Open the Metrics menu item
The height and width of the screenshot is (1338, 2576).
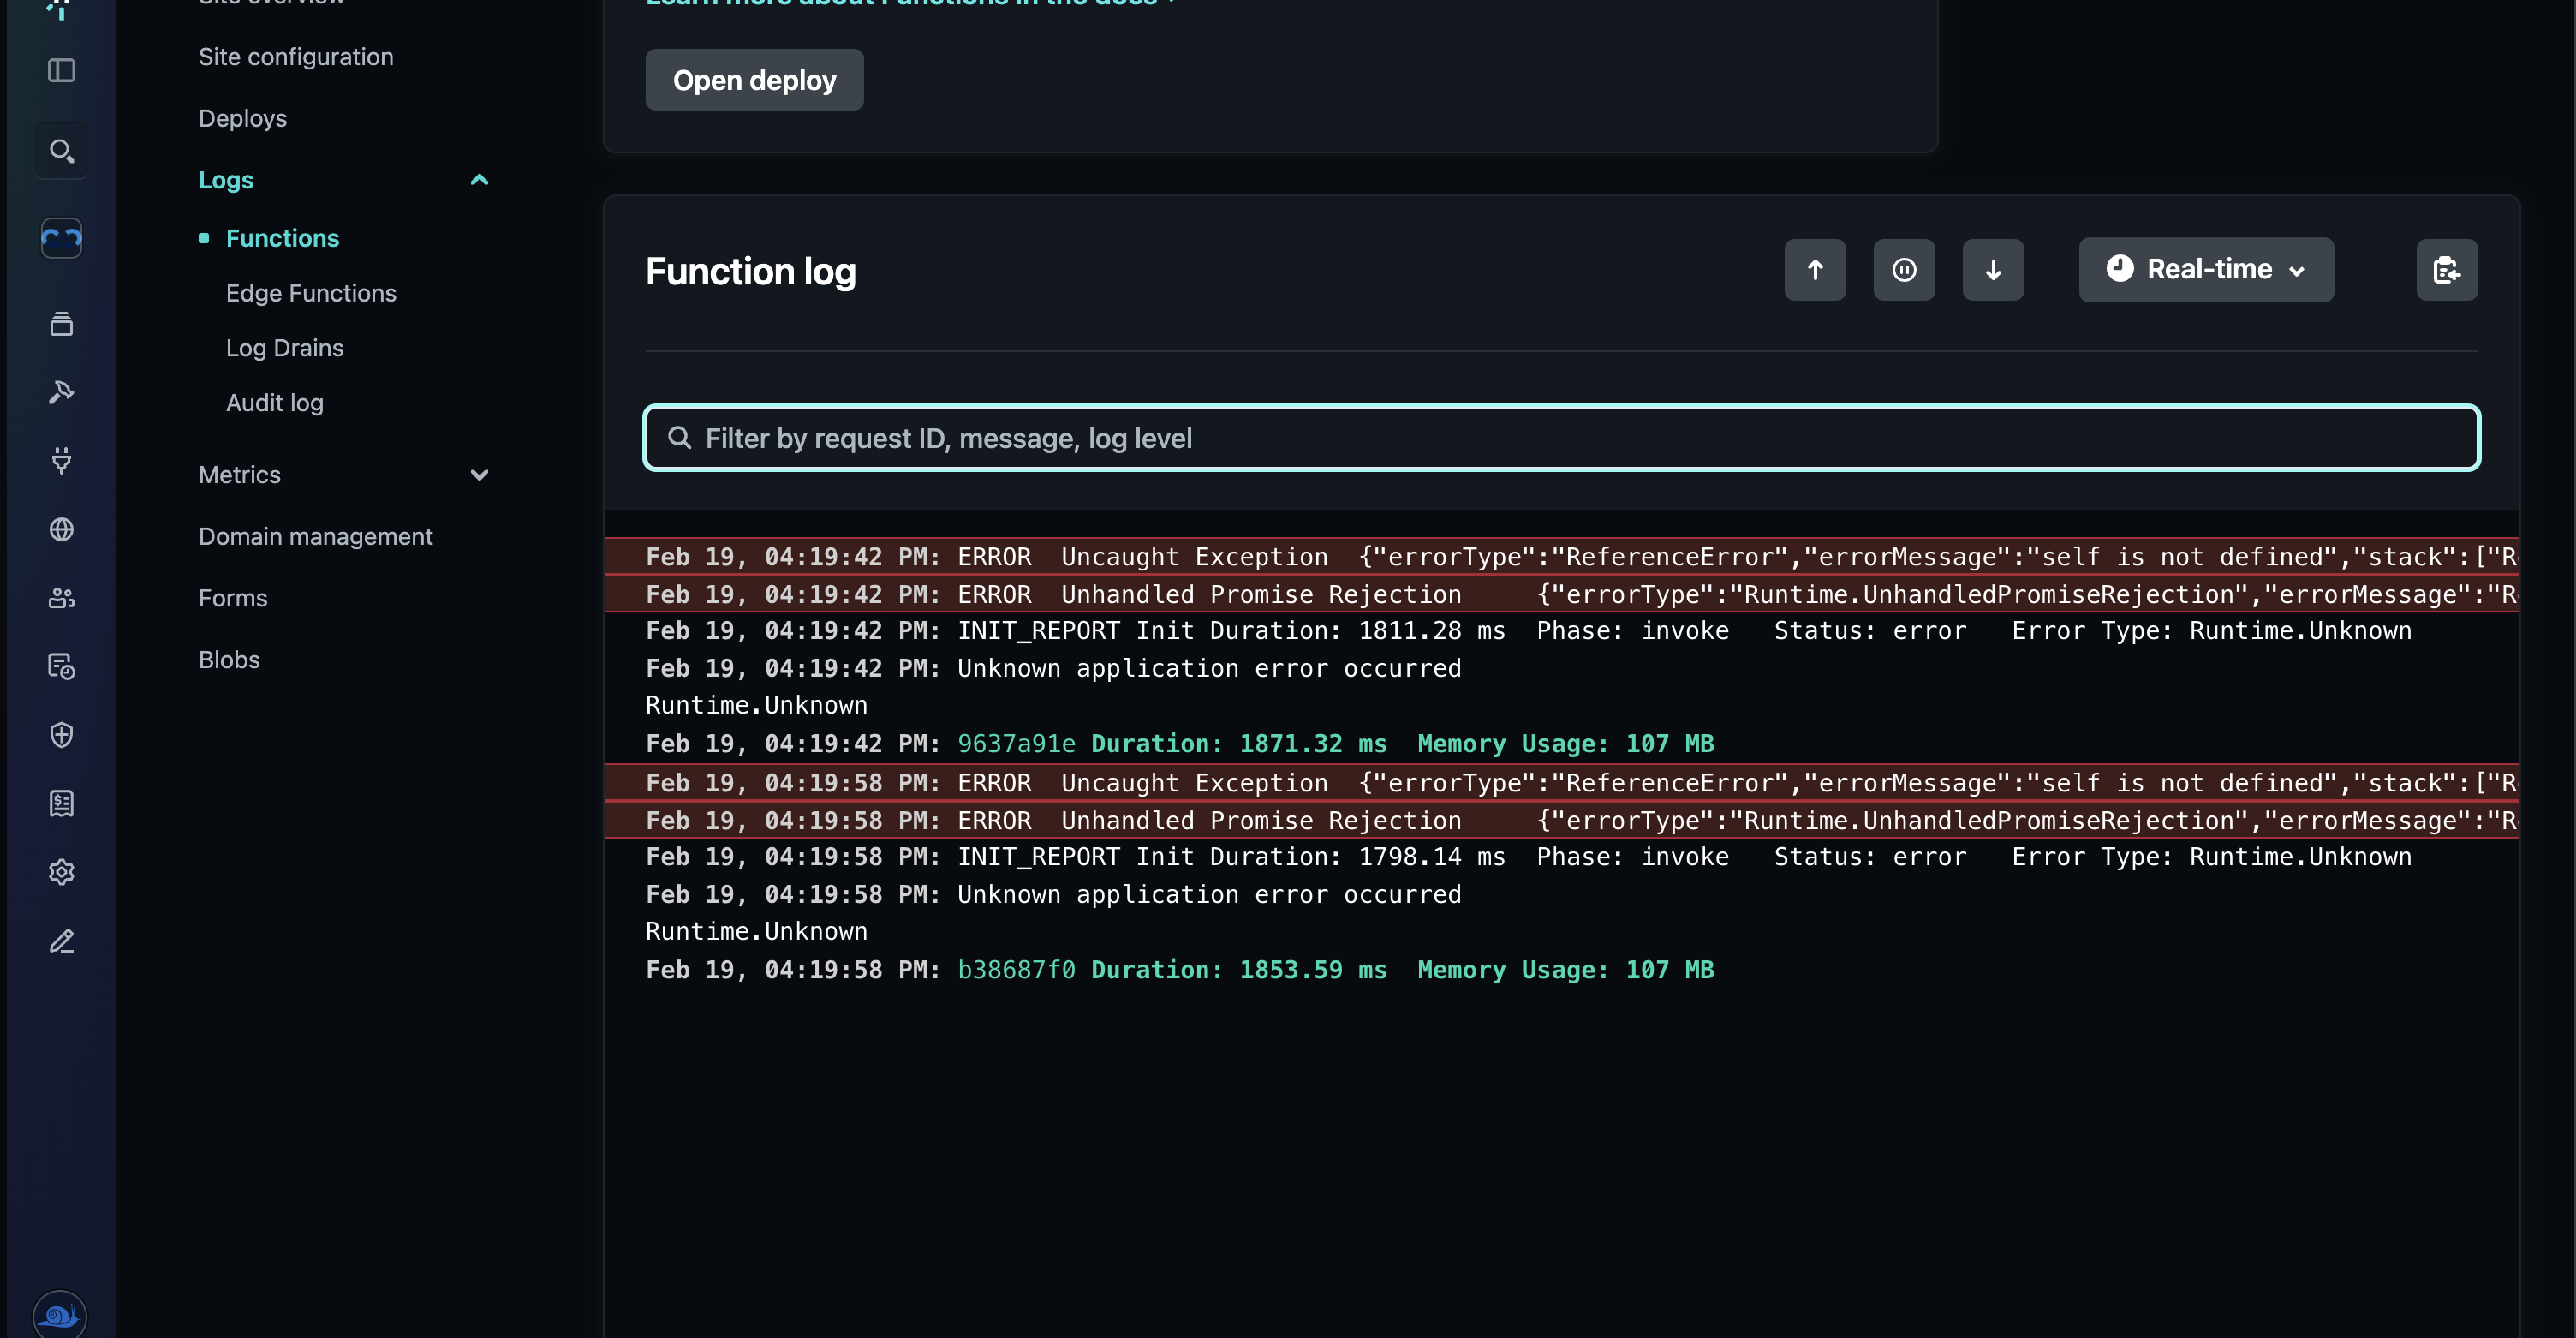click(x=240, y=475)
